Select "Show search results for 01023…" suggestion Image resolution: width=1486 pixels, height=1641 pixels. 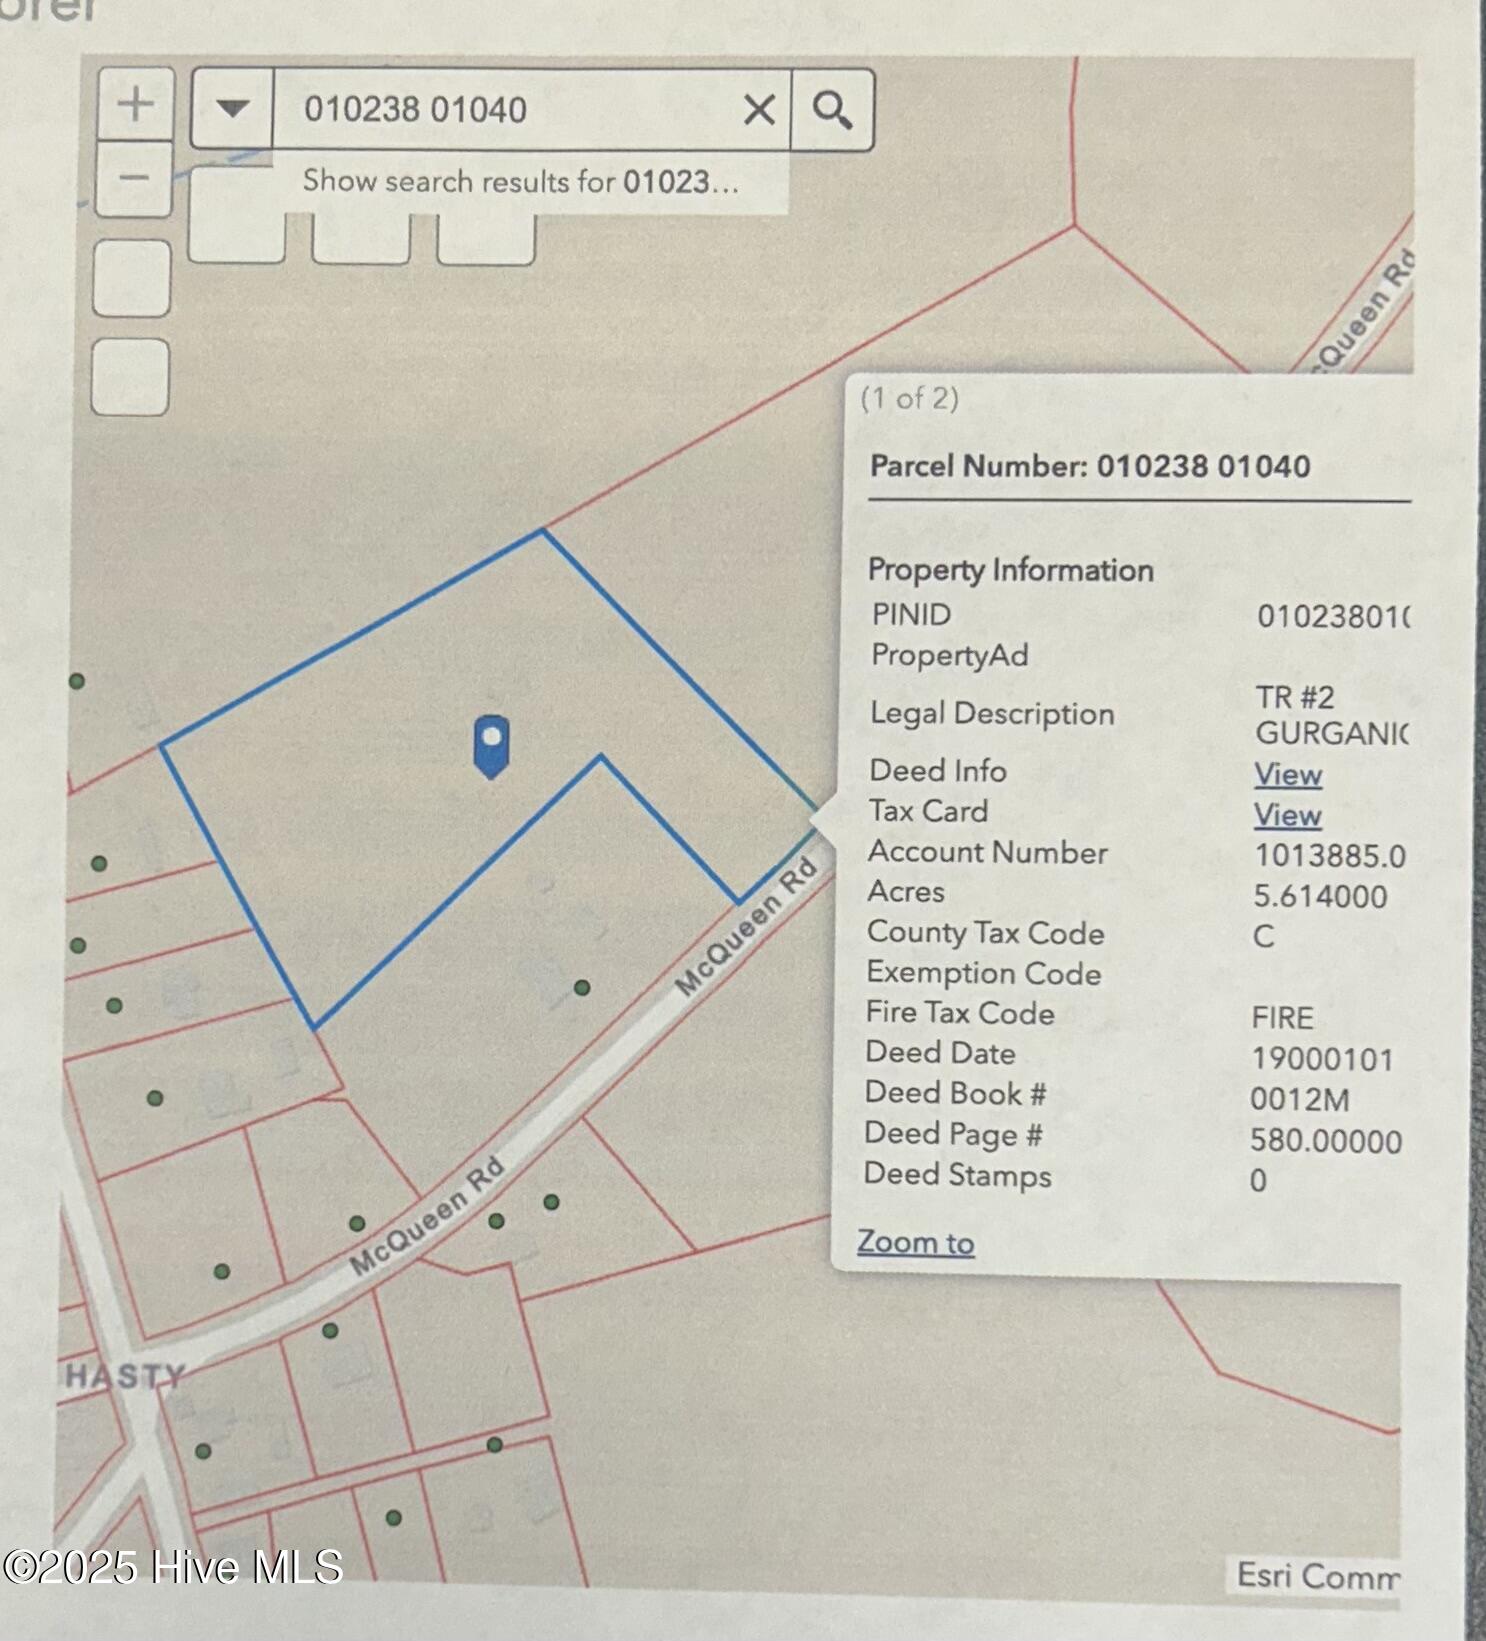520,181
